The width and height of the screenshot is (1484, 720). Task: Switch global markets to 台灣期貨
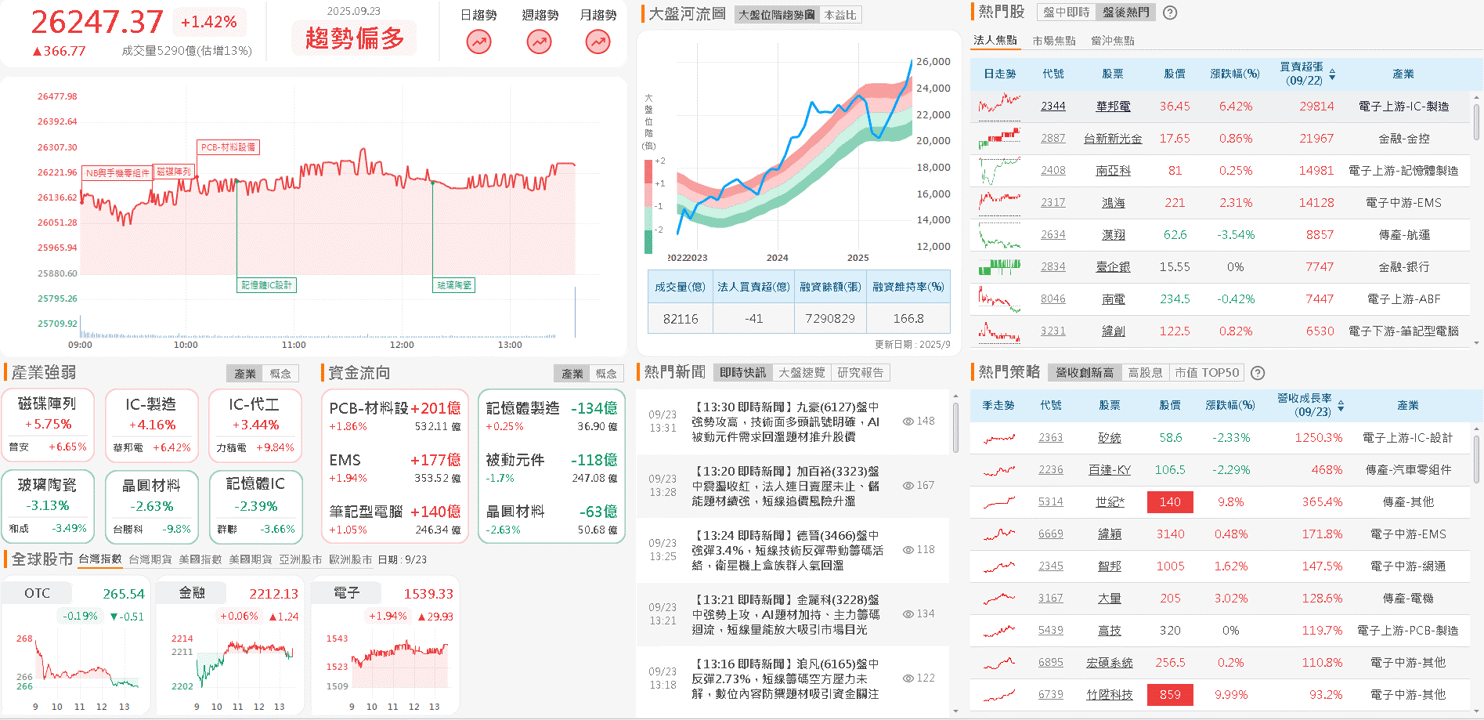[x=152, y=559]
